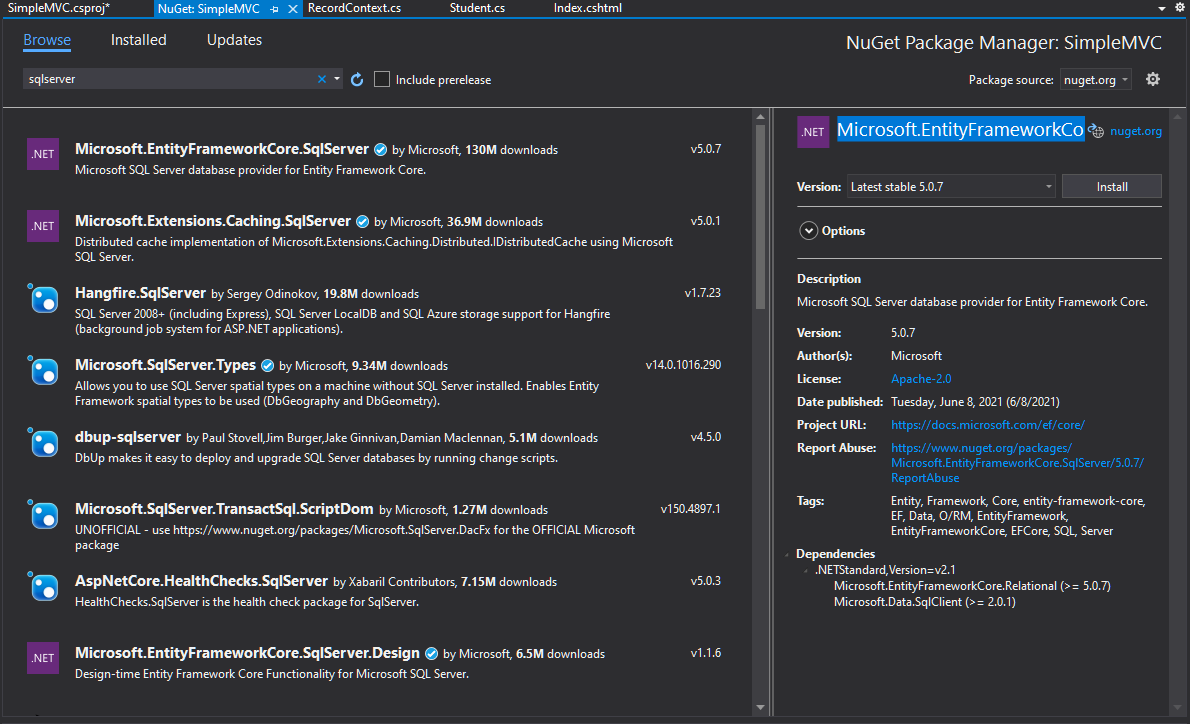Select the Microsoft.EntityFrameworkCore.SqlServer.Design package title
Screen dimensions: 1190x724
[247, 653]
